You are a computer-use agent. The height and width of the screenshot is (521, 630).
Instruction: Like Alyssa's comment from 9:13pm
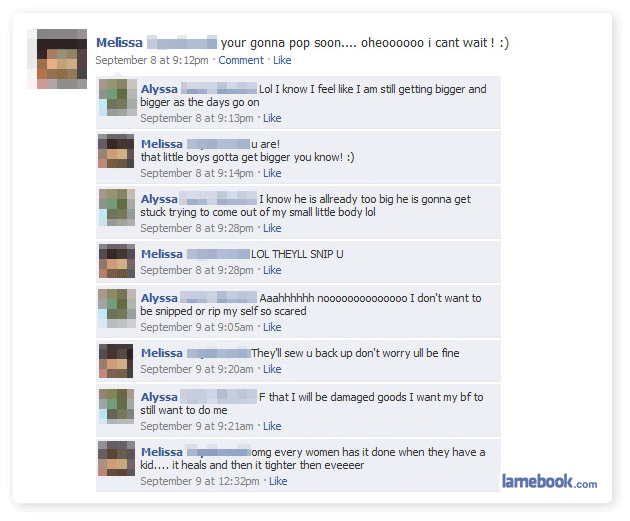click(x=272, y=118)
